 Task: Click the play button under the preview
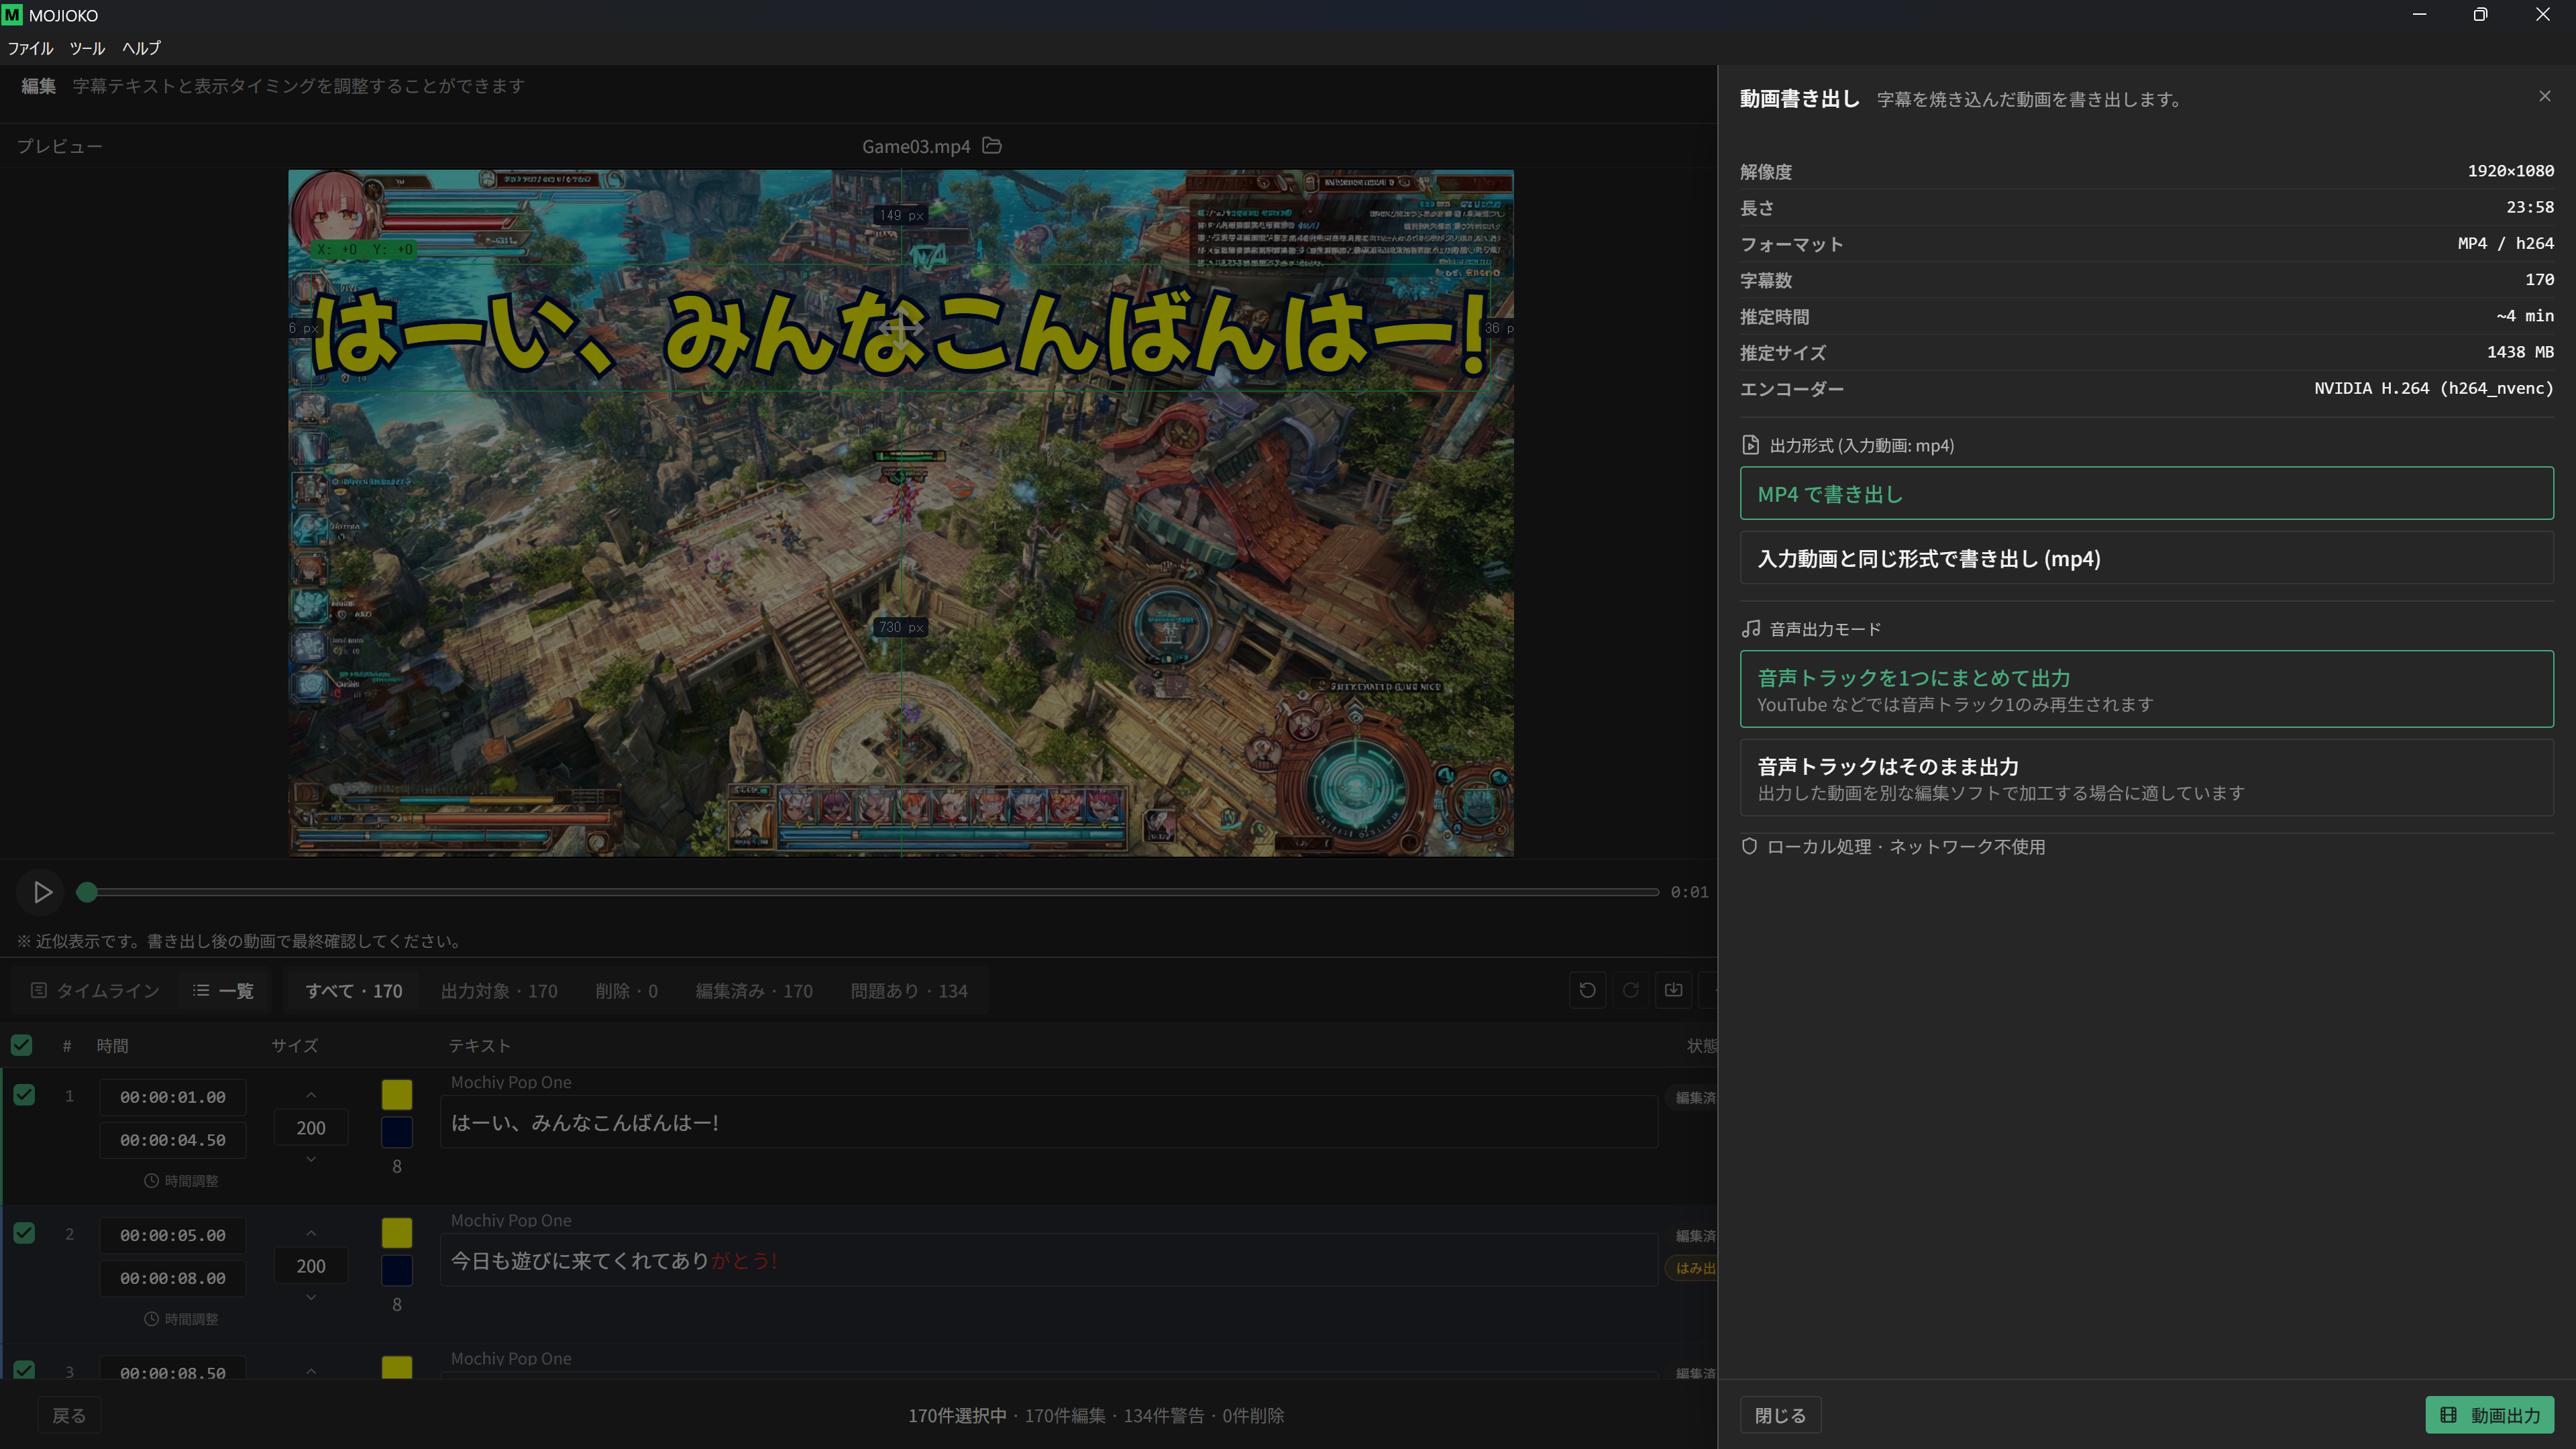(42, 892)
